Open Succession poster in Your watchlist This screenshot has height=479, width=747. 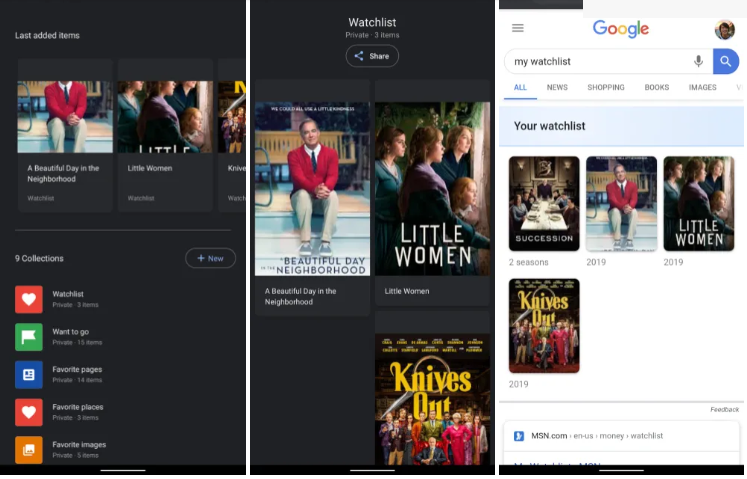pos(544,204)
